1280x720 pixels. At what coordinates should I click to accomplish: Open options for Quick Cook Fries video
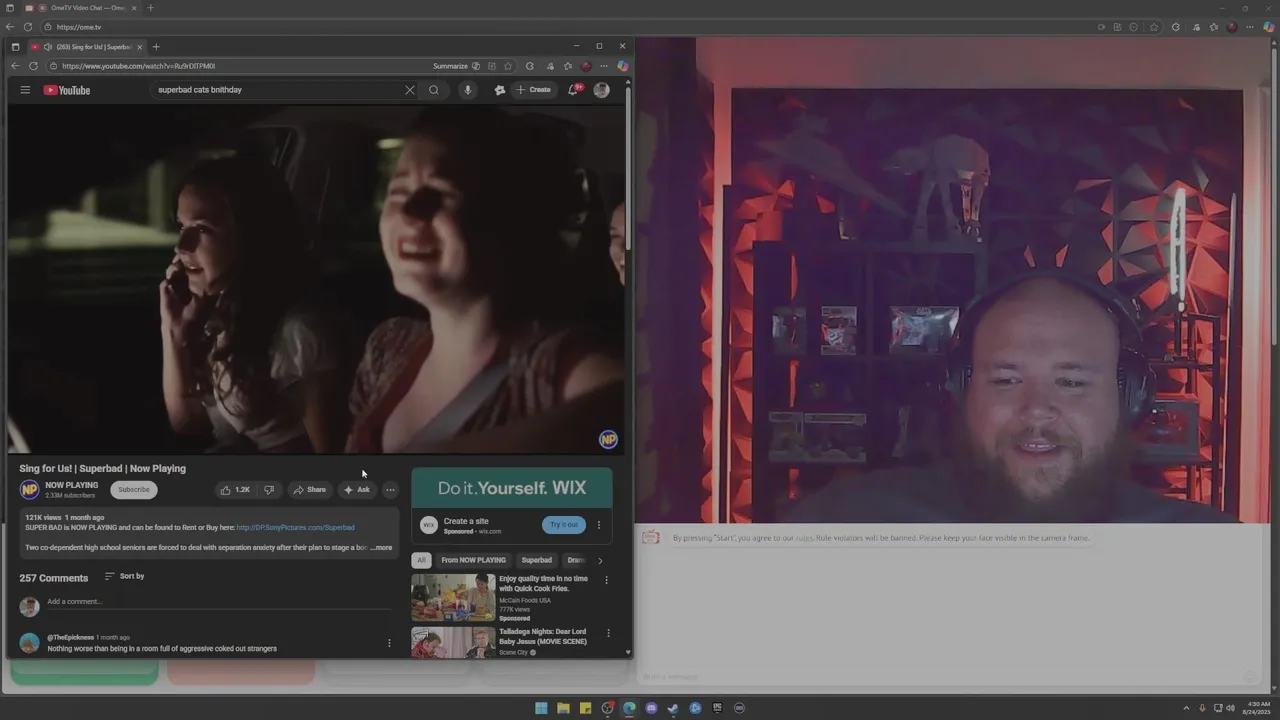tap(606, 580)
